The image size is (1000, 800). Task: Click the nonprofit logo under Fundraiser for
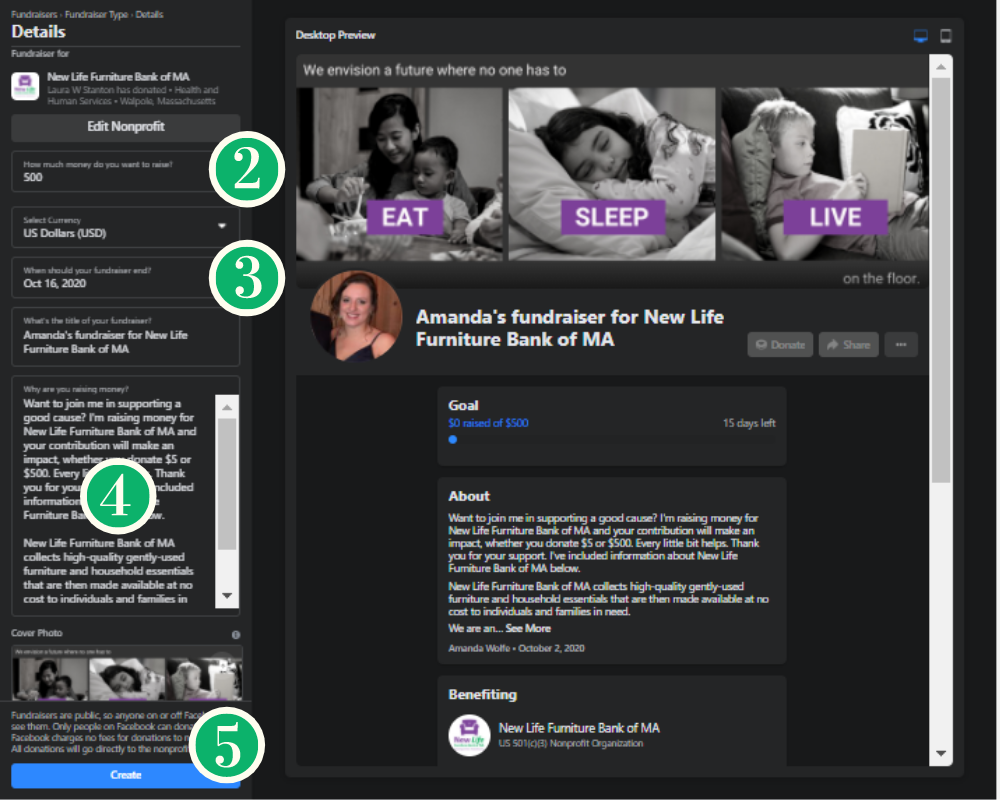[25, 87]
